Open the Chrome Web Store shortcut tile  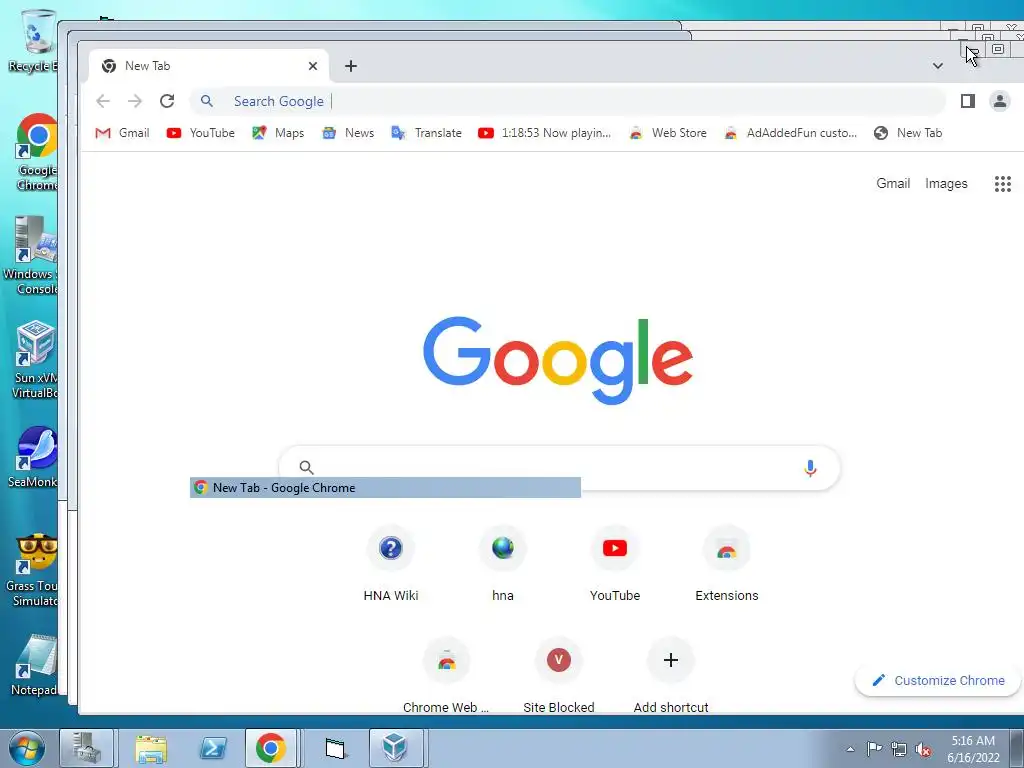coord(446,676)
